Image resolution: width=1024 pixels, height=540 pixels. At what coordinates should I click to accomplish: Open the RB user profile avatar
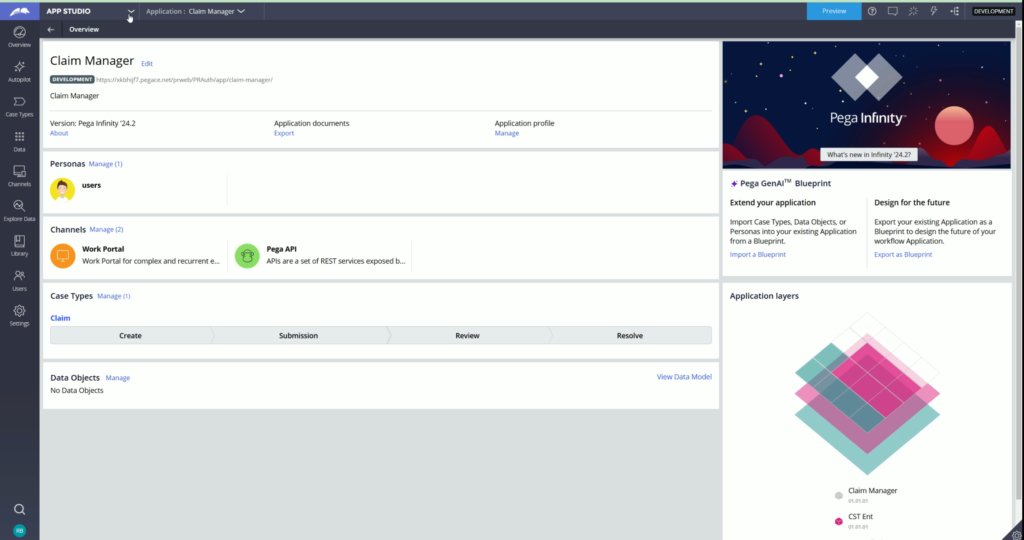pyautogui.click(x=20, y=531)
